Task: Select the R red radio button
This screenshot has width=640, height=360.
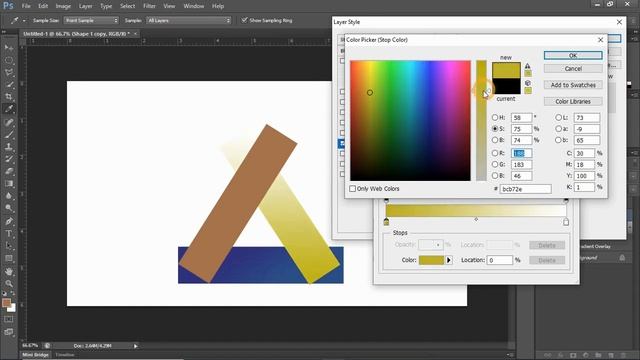Action: pos(495,153)
